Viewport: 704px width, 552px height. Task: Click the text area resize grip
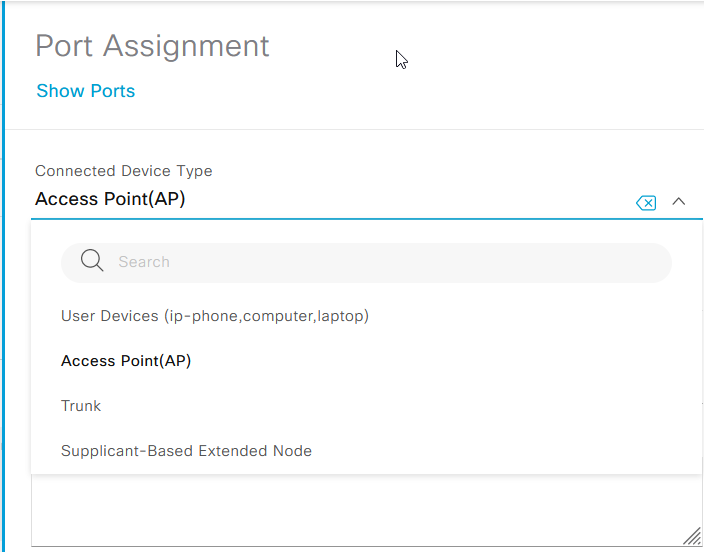691,536
